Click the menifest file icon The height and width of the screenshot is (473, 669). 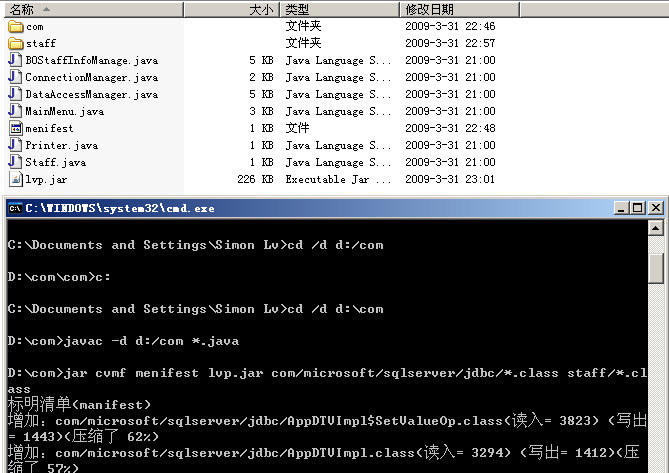pyautogui.click(x=16, y=128)
